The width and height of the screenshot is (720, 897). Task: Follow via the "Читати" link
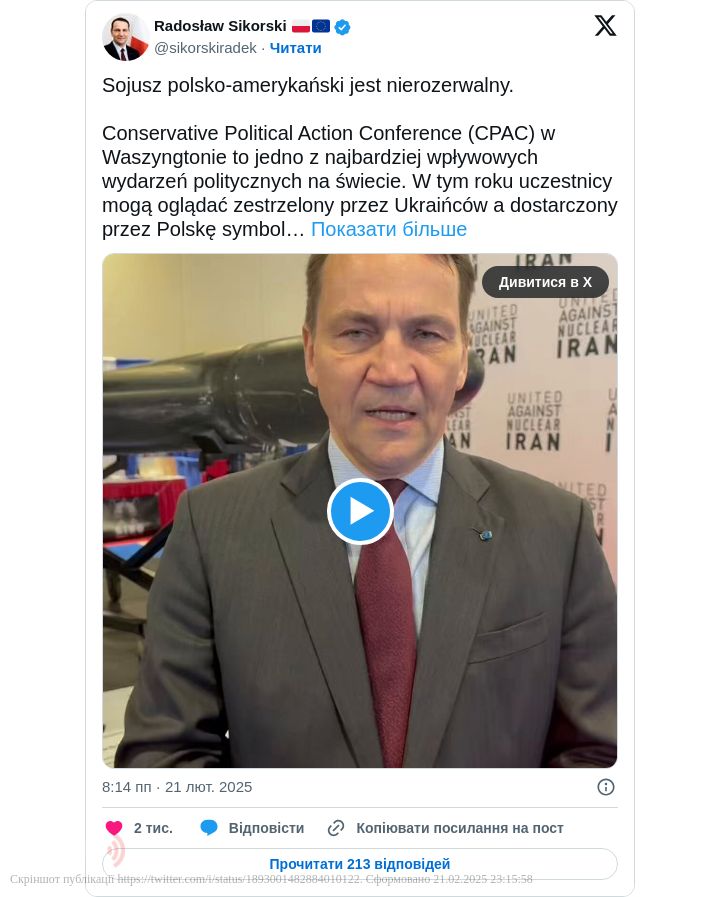click(x=296, y=48)
